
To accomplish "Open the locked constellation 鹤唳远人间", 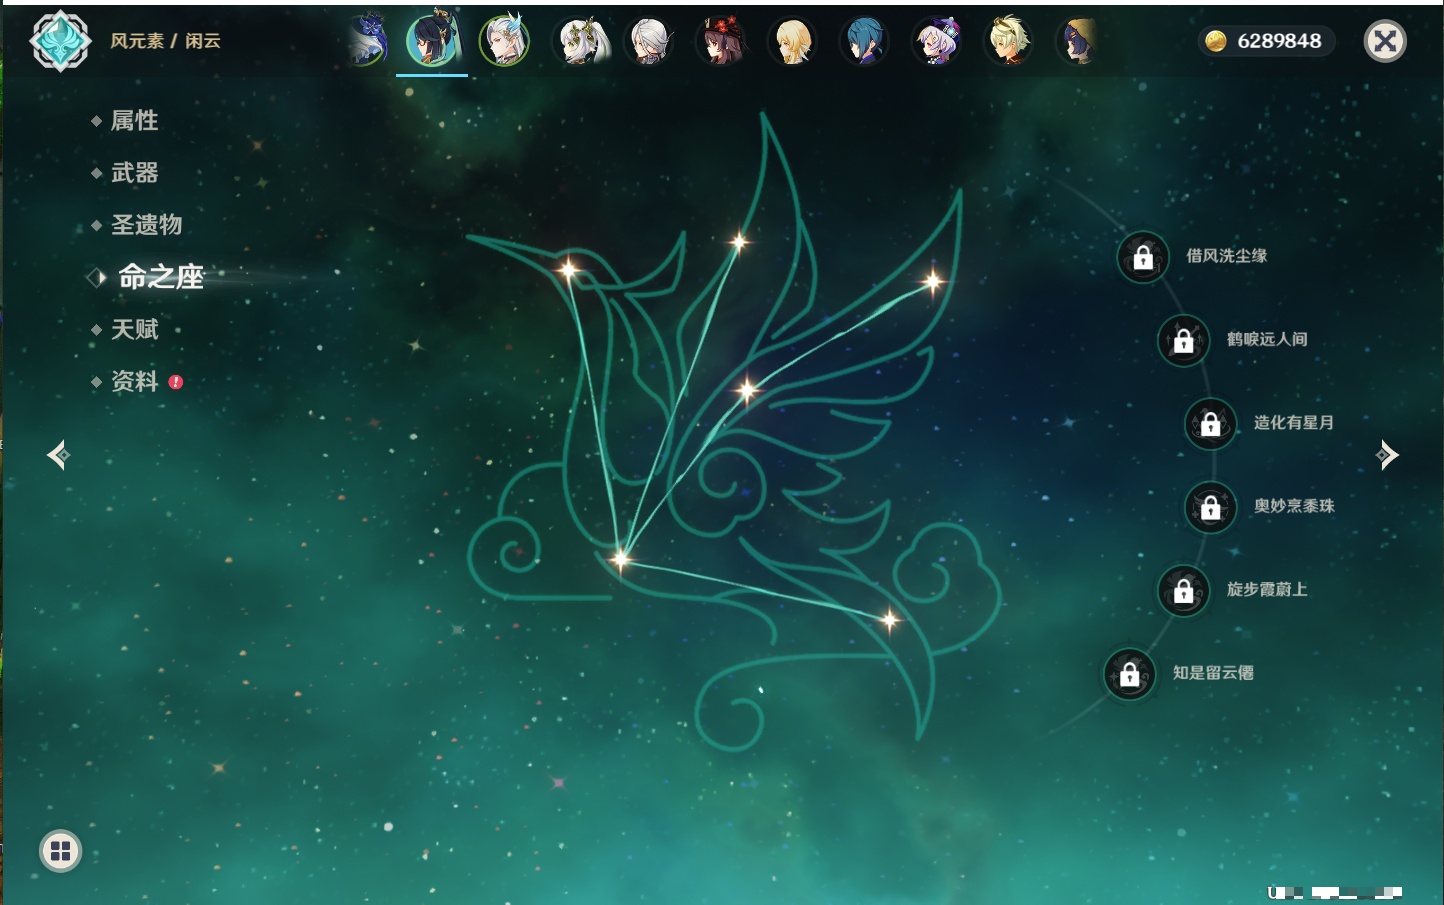I will [x=1183, y=340].
